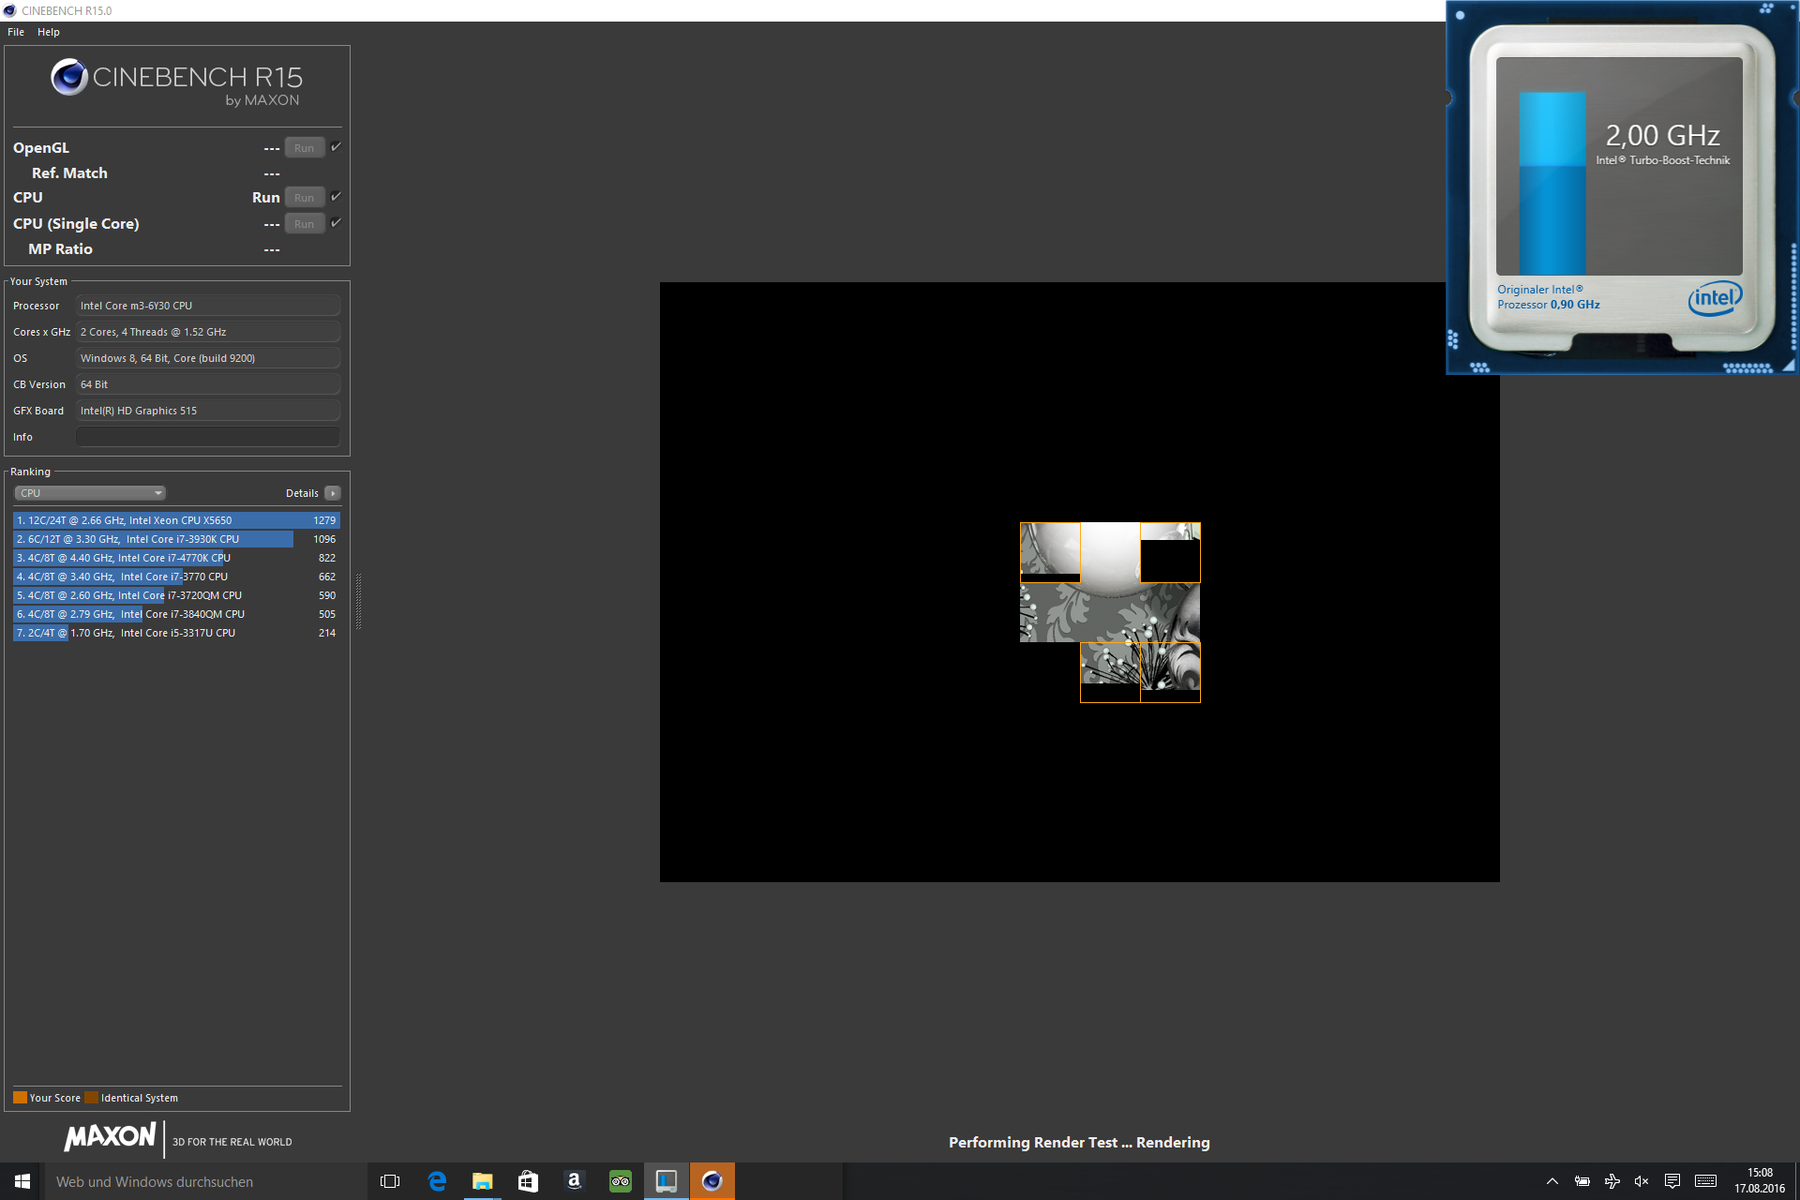Screen dimensions: 1800x1200
Task: Click the Info text field
Action: (208, 437)
